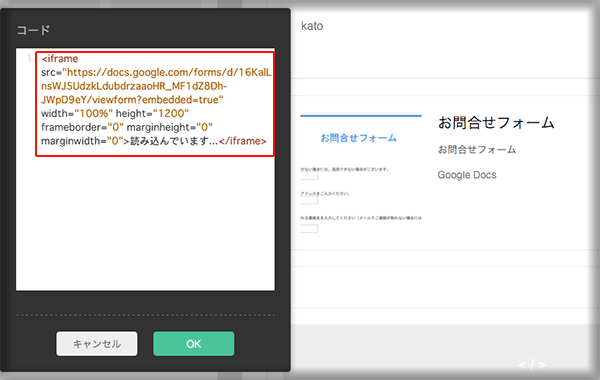Click the viewform?embedded=true line of code
600x380 pixels.
pyautogui.click(x=132, y=100)
